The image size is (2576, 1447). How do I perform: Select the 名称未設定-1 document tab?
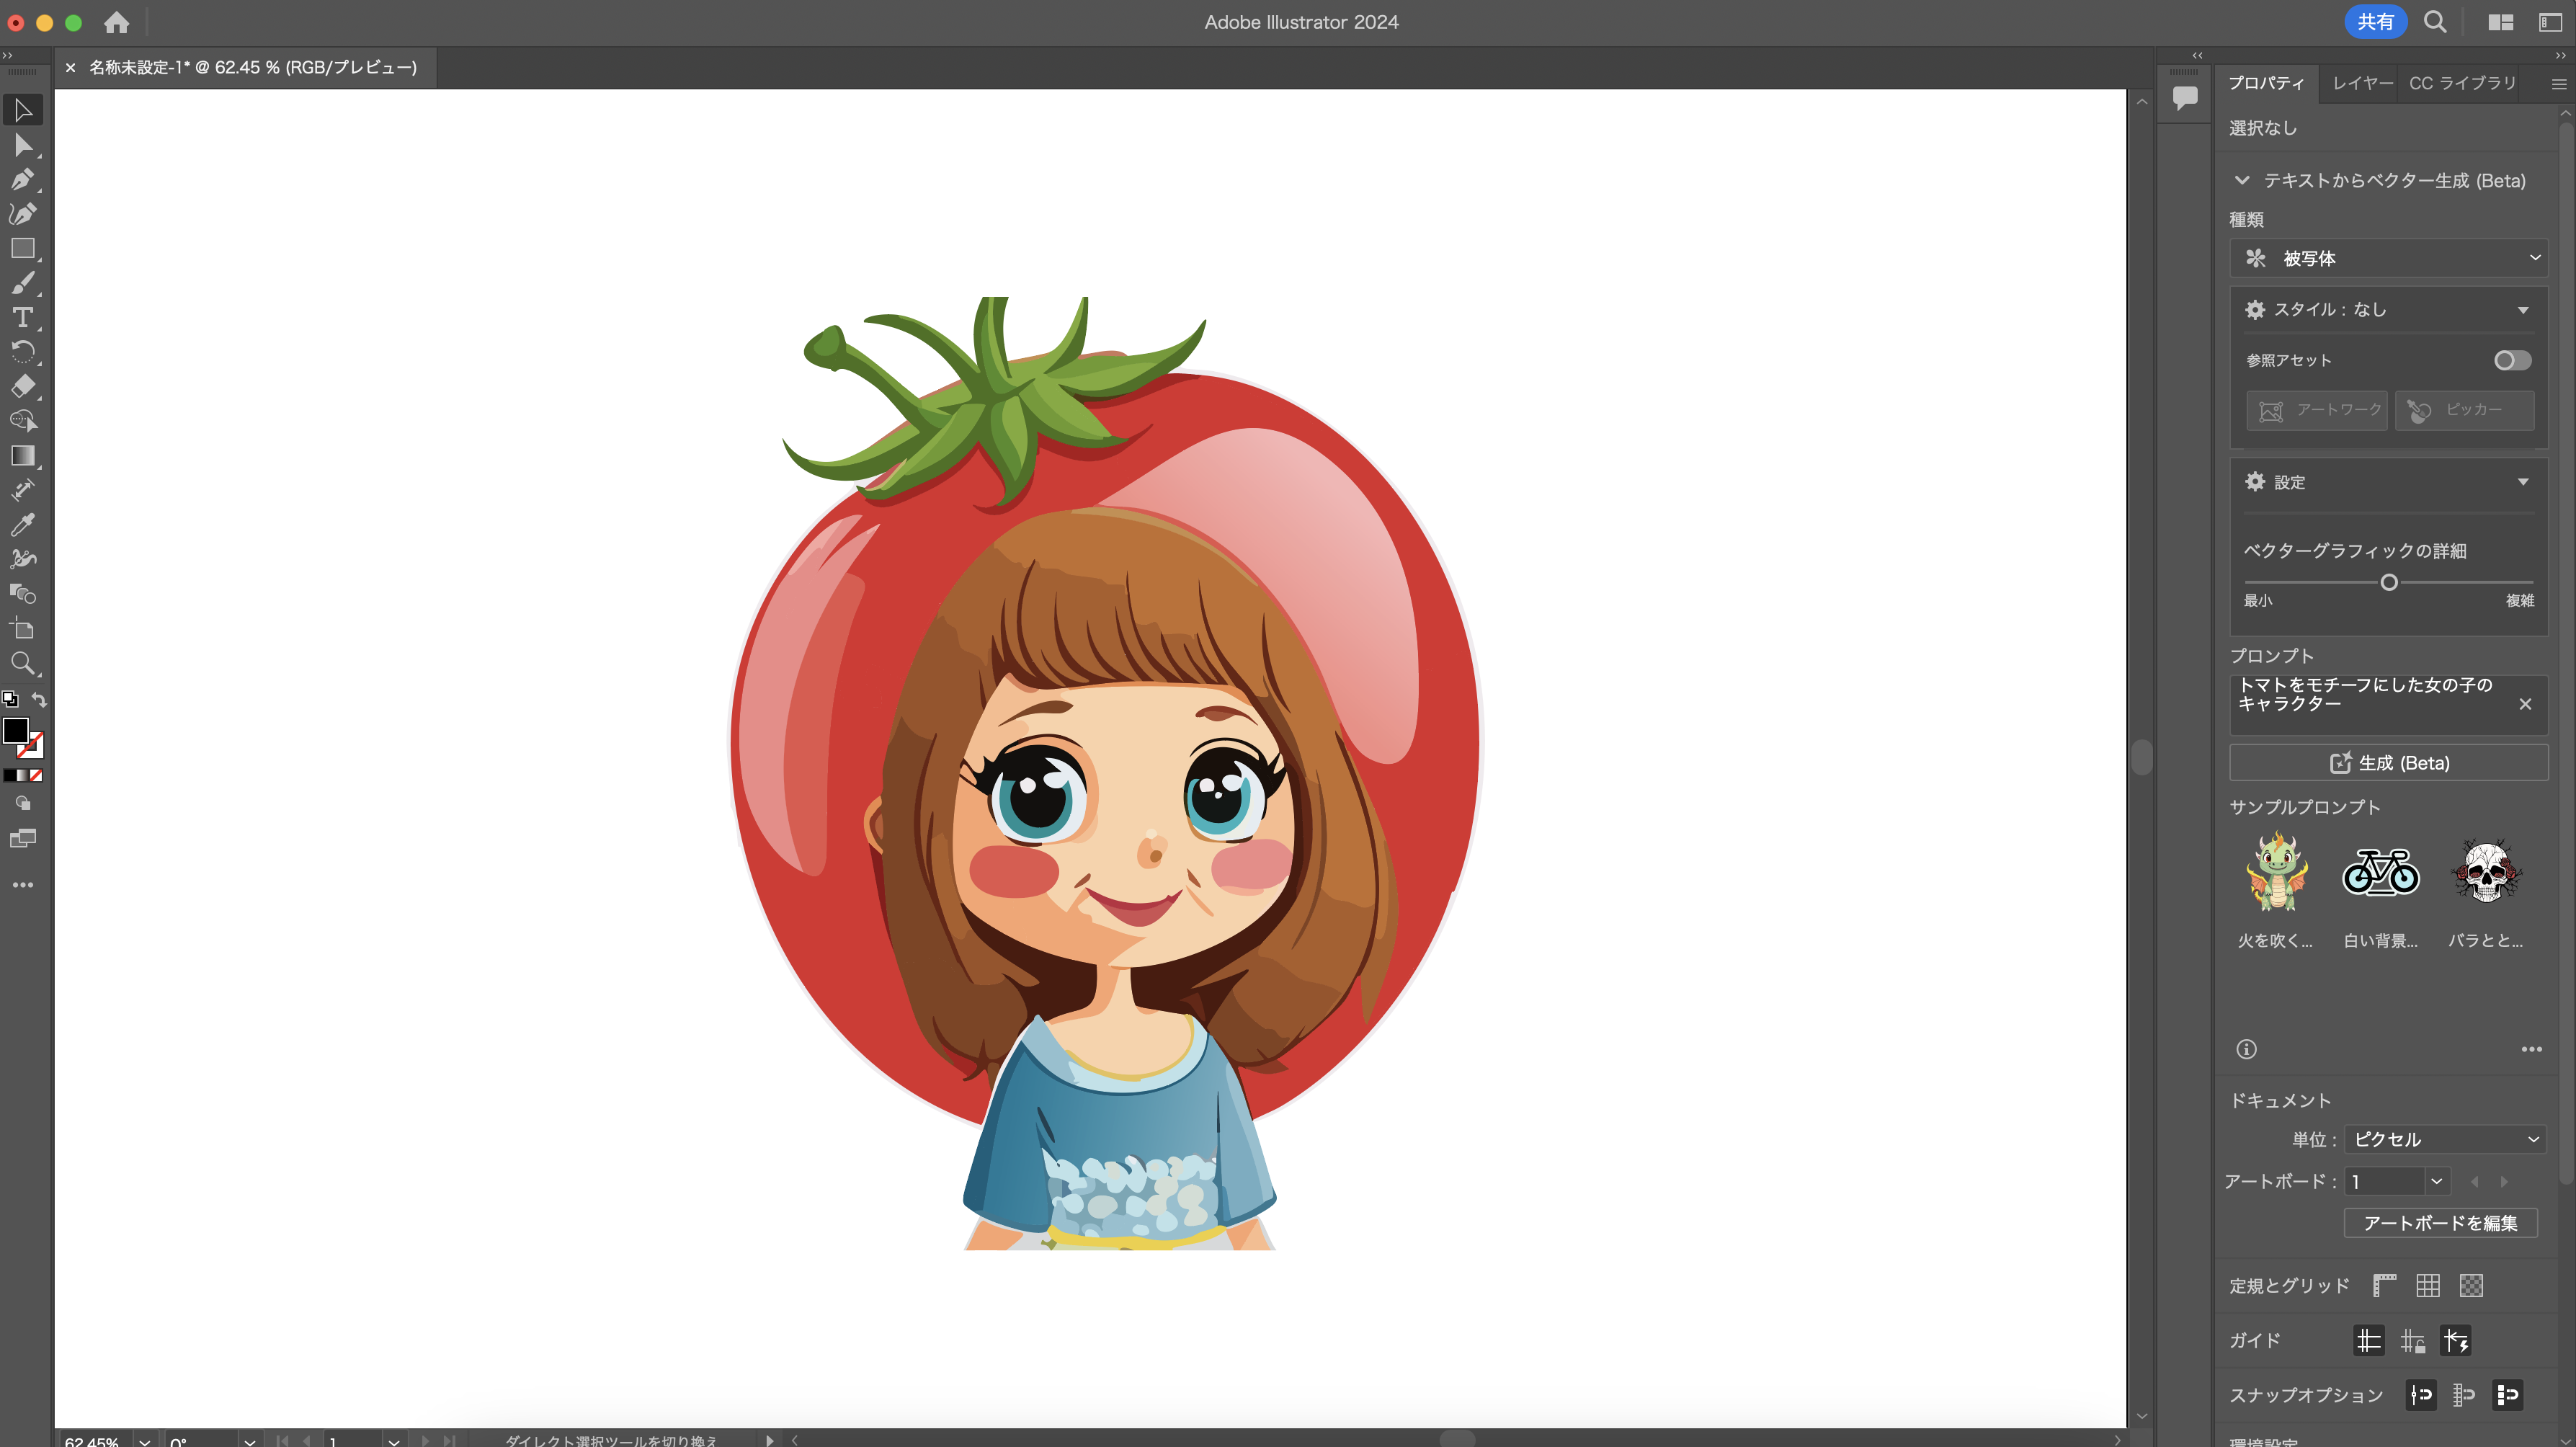[x=253, y=67]
